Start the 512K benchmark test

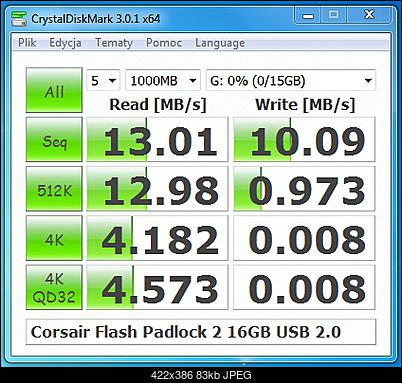[54, 189]
